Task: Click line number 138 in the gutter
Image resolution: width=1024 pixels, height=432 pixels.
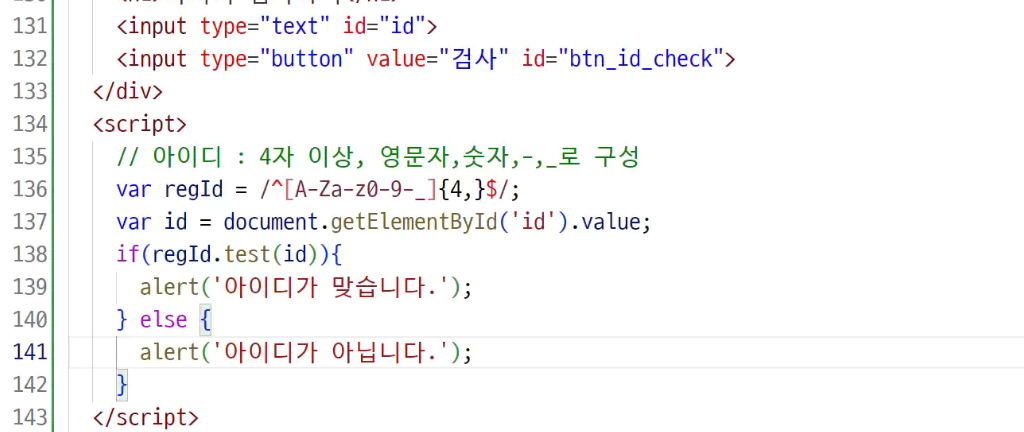Action: 30,255
